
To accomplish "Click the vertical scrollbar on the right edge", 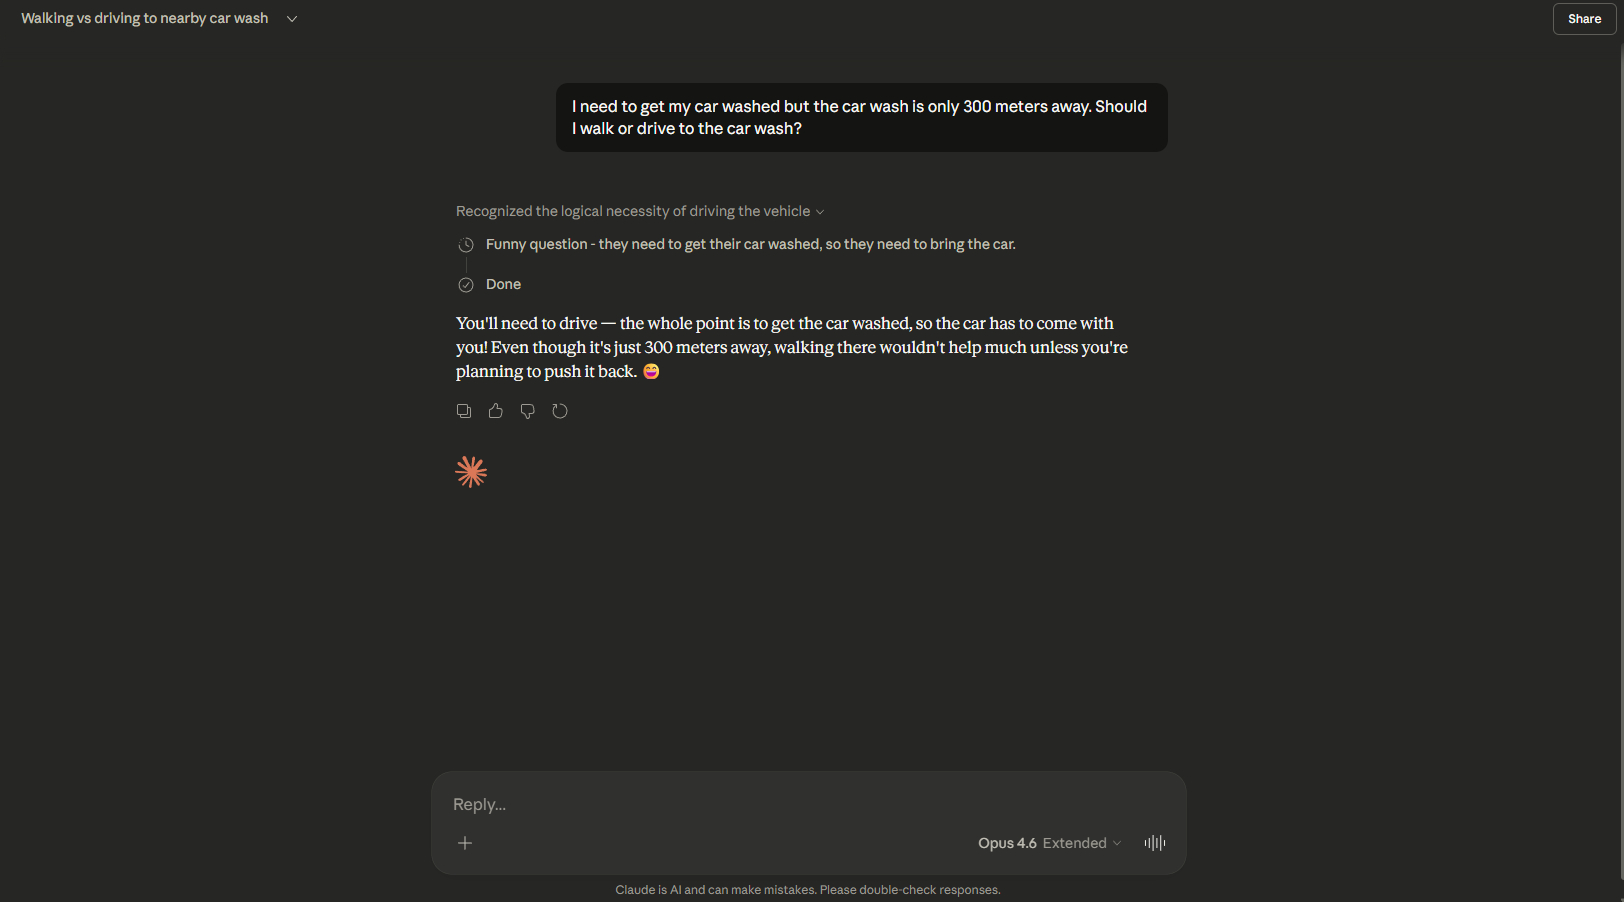I will coord(1620,450).
